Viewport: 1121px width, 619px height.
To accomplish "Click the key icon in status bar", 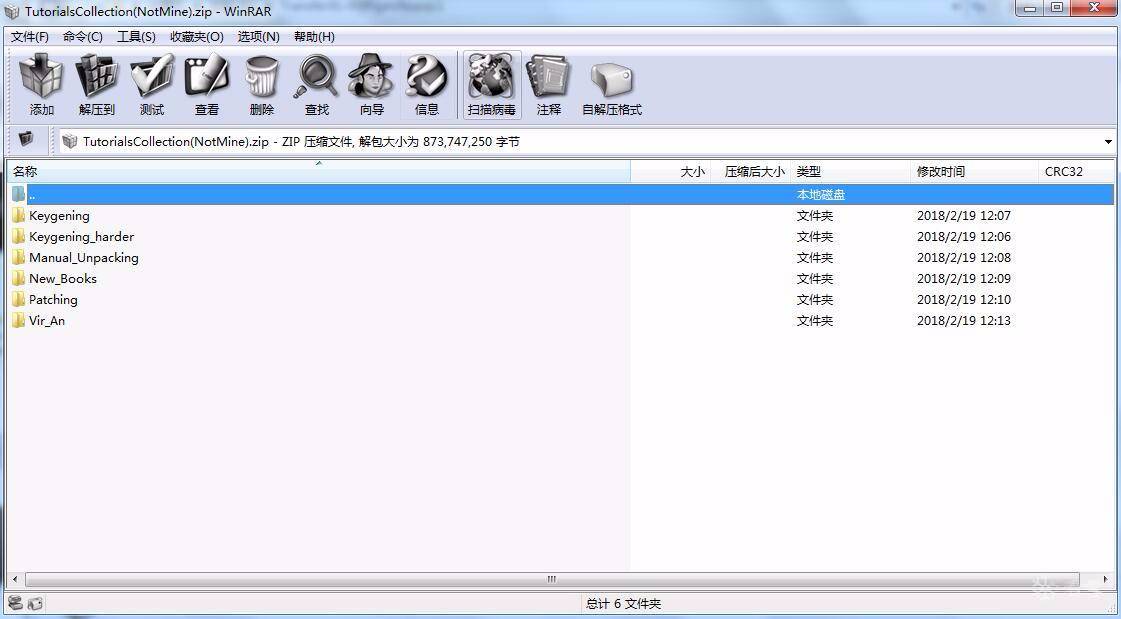I will [34, 604].
